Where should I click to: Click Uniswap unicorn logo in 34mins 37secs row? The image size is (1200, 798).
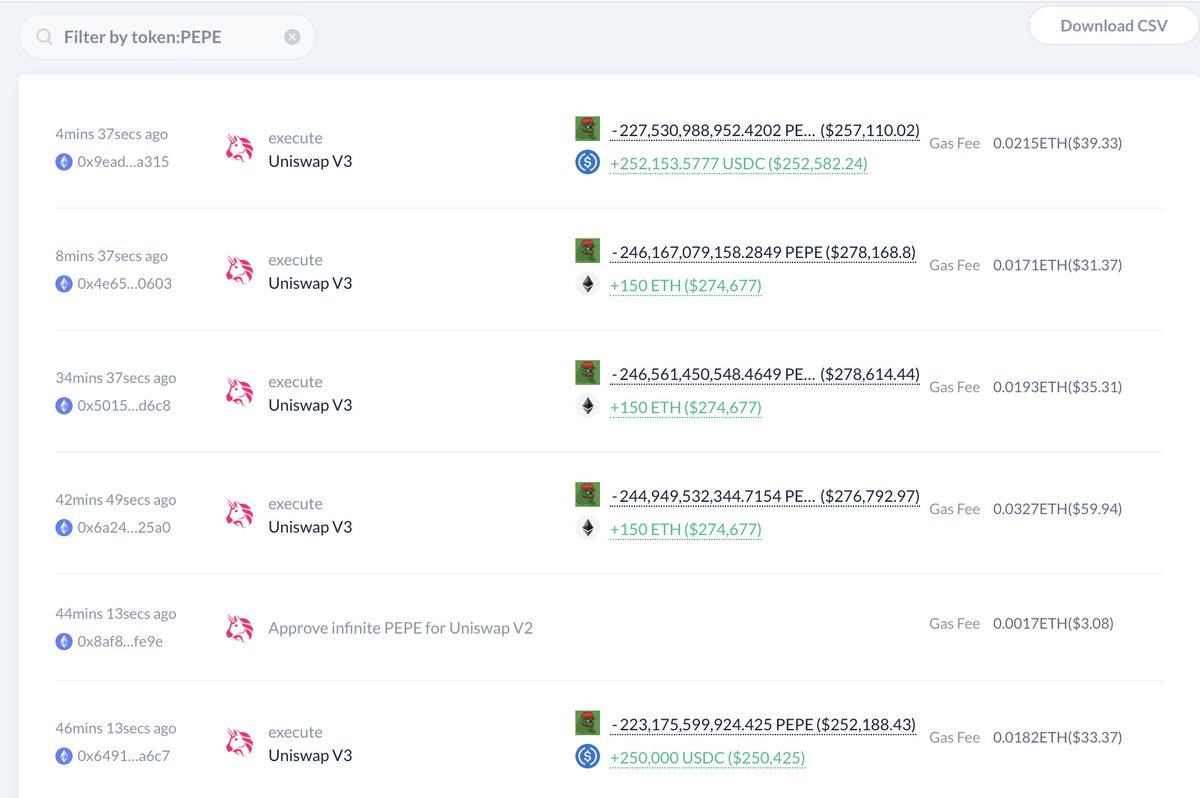(x=239, y=393)
